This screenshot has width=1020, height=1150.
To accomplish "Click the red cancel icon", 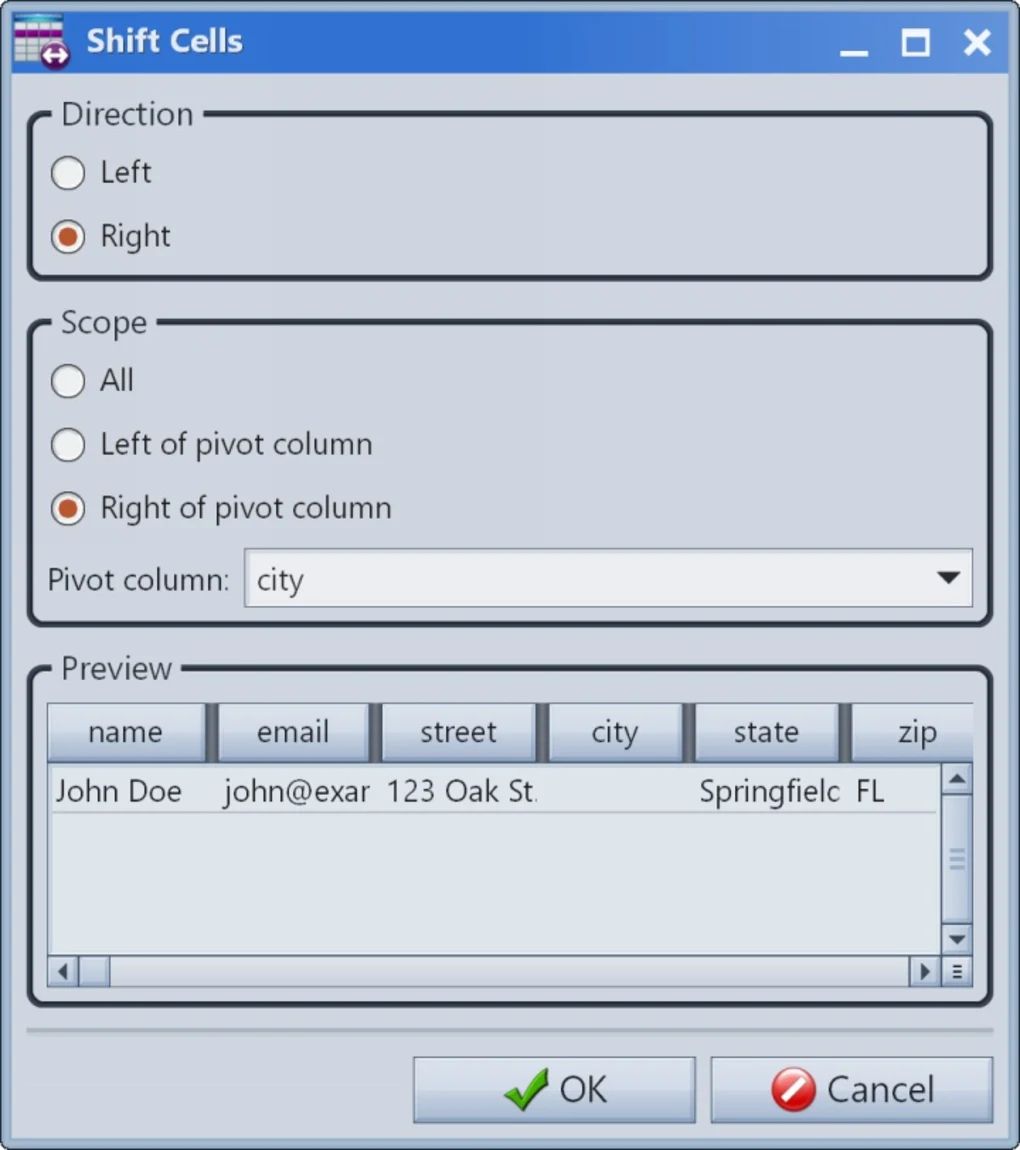I will tap(793, 1090).
